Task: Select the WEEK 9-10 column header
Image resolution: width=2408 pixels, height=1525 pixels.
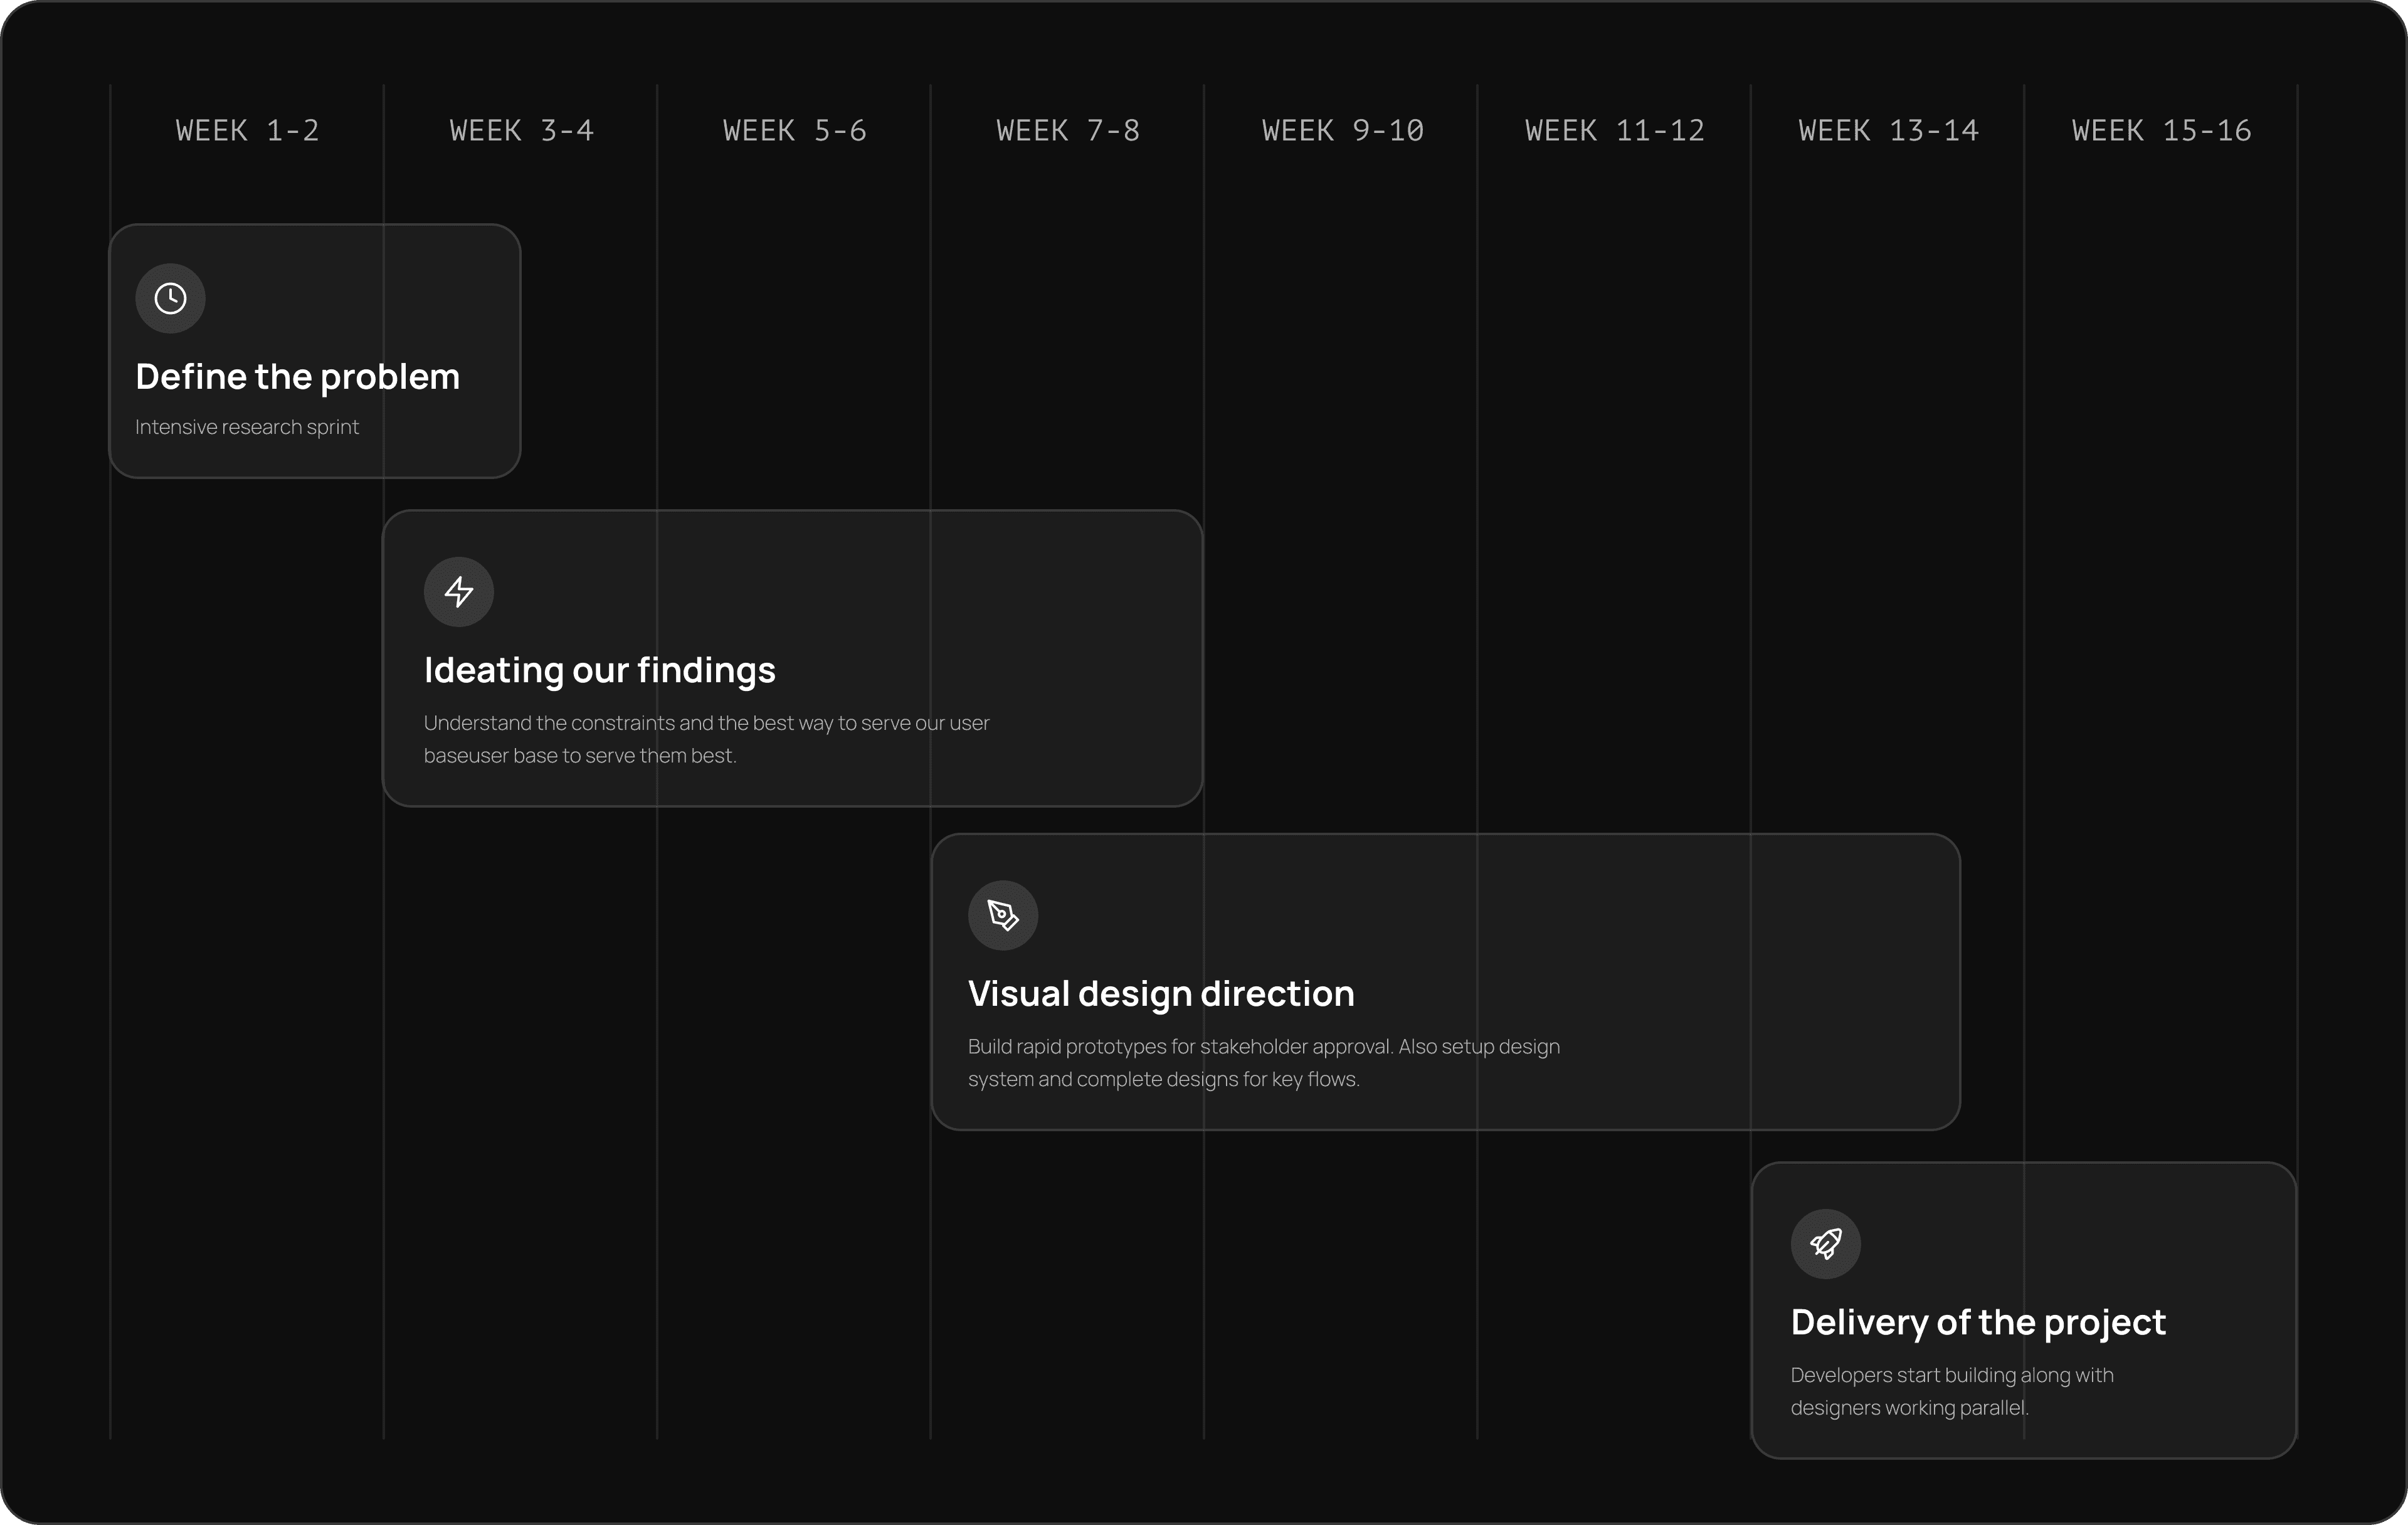Action: coord(1342,131)
